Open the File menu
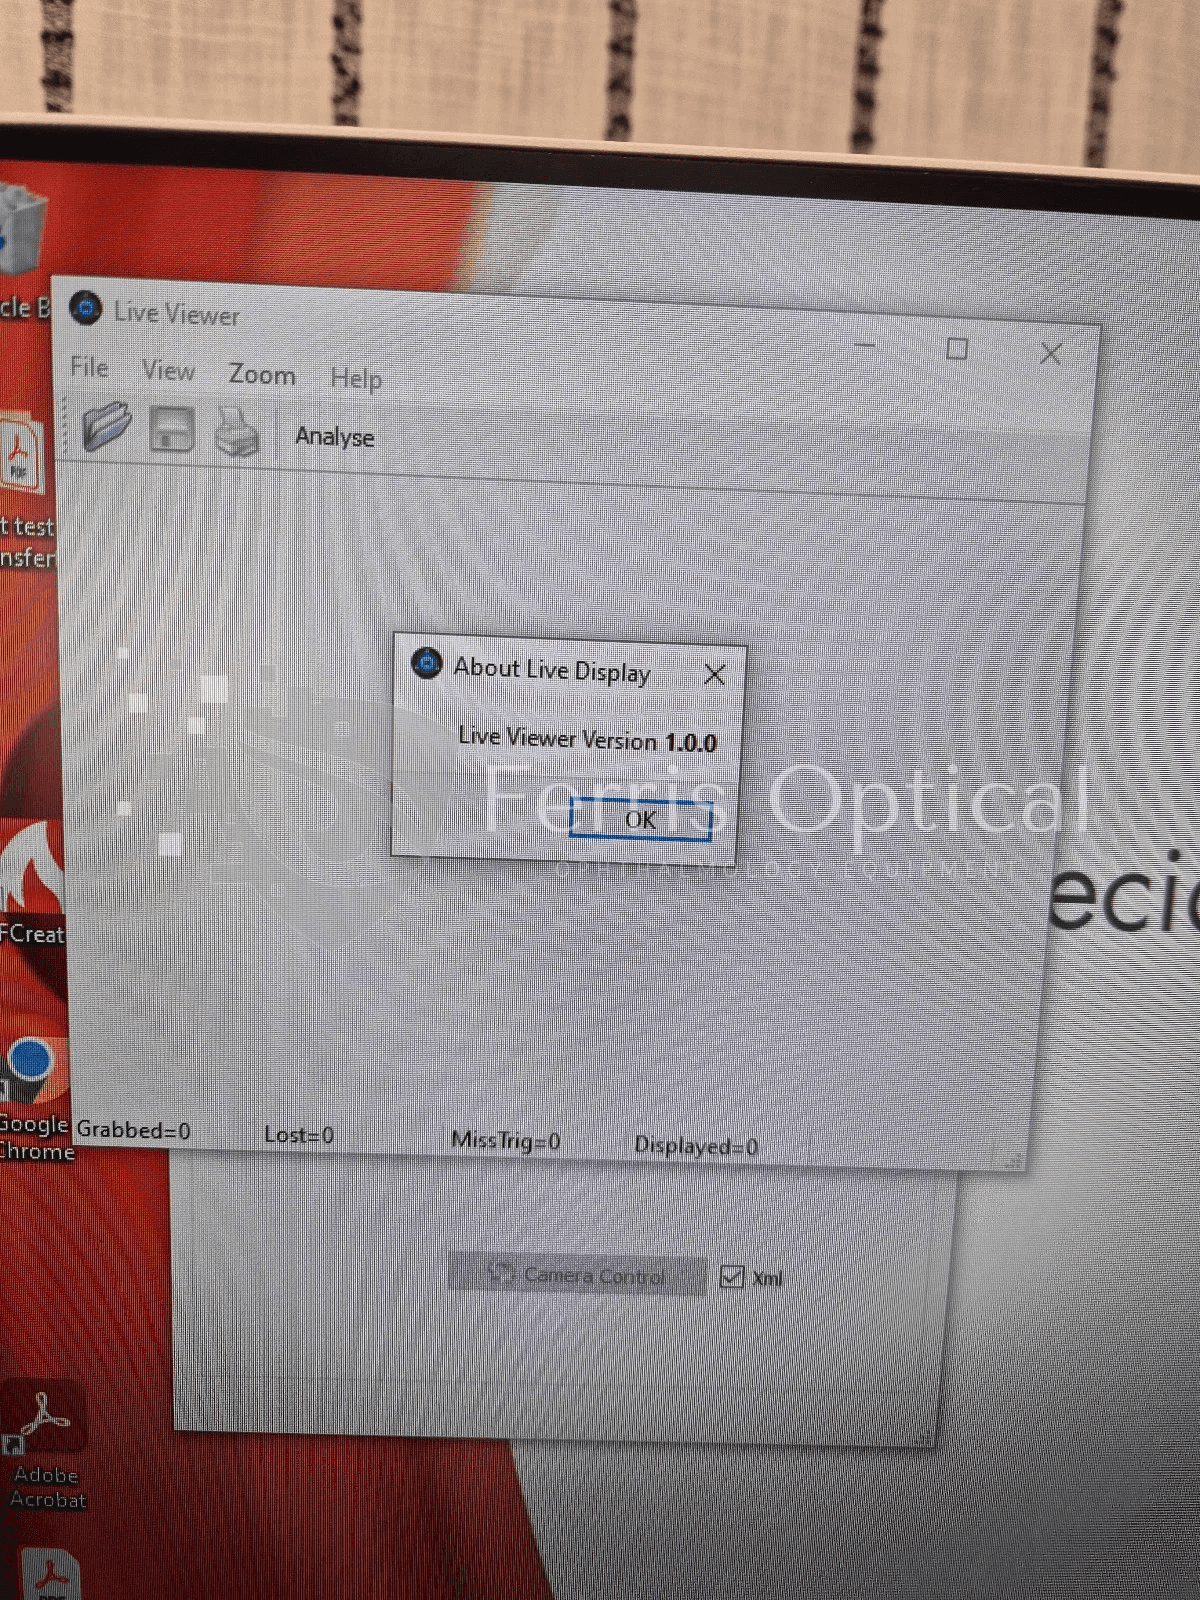The image size is (1200, 1600). [89, 367]
